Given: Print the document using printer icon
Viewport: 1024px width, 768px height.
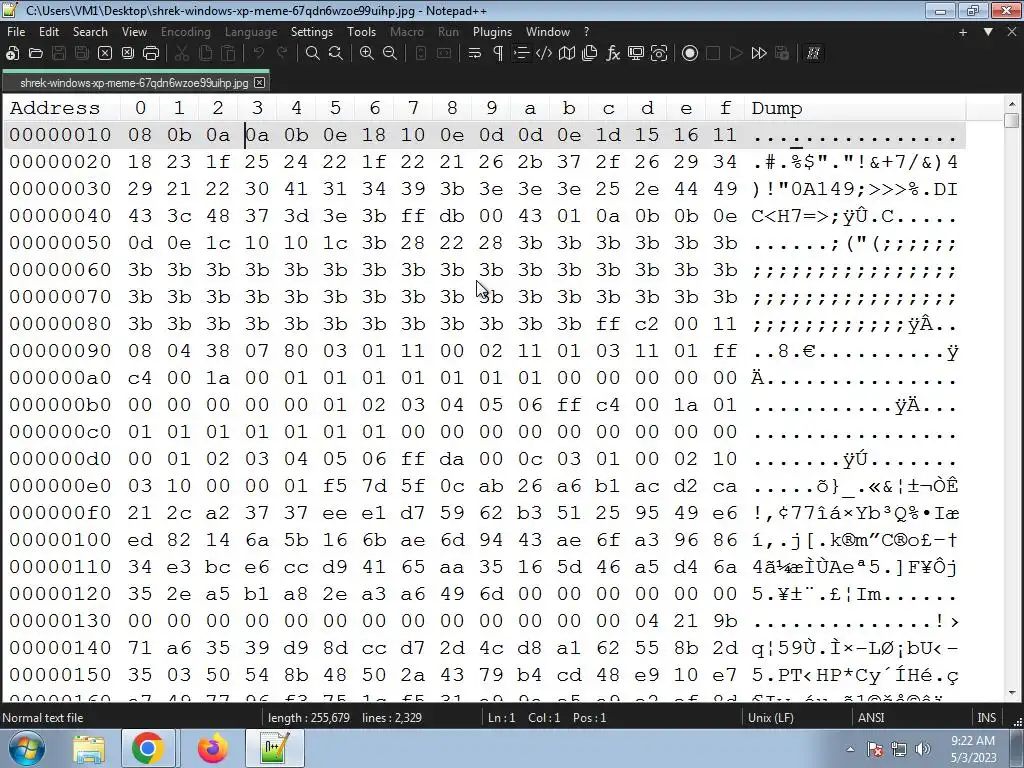Looking at the screenshot, I should point(151,54).
